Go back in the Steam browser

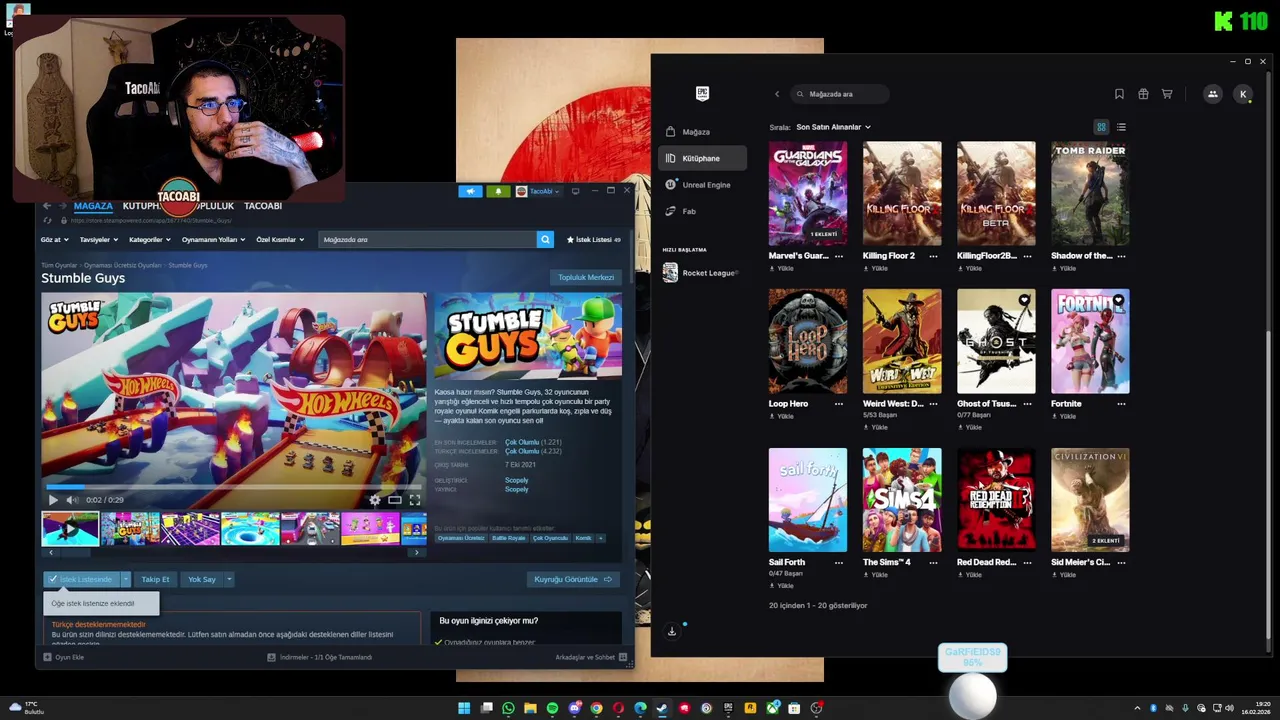pos(46,206)
